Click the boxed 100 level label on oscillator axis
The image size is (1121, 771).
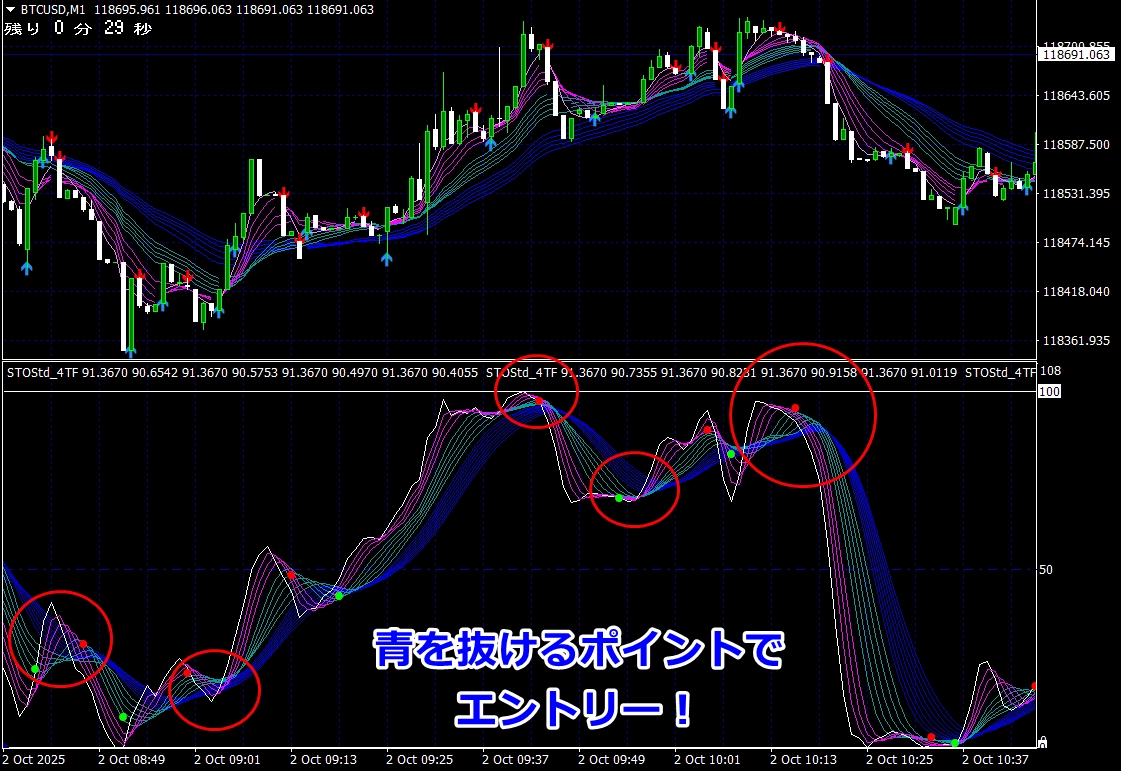[x=1050, y=392]
